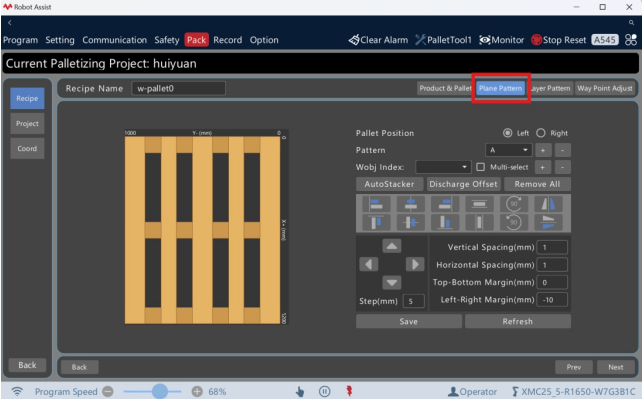Move box right with right arrow

coord(415,264)
